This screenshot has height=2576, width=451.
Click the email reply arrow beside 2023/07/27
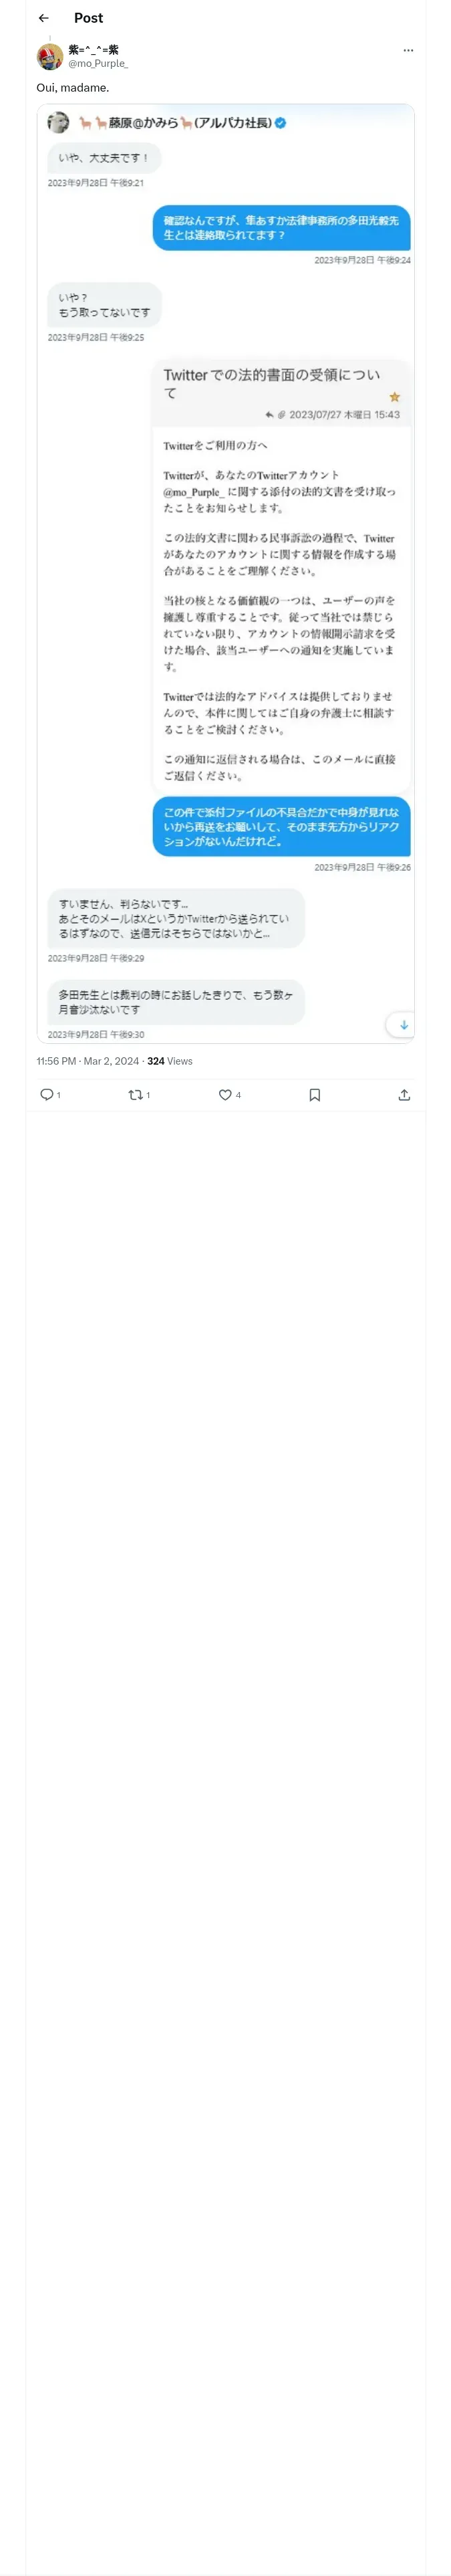point(269,414)
